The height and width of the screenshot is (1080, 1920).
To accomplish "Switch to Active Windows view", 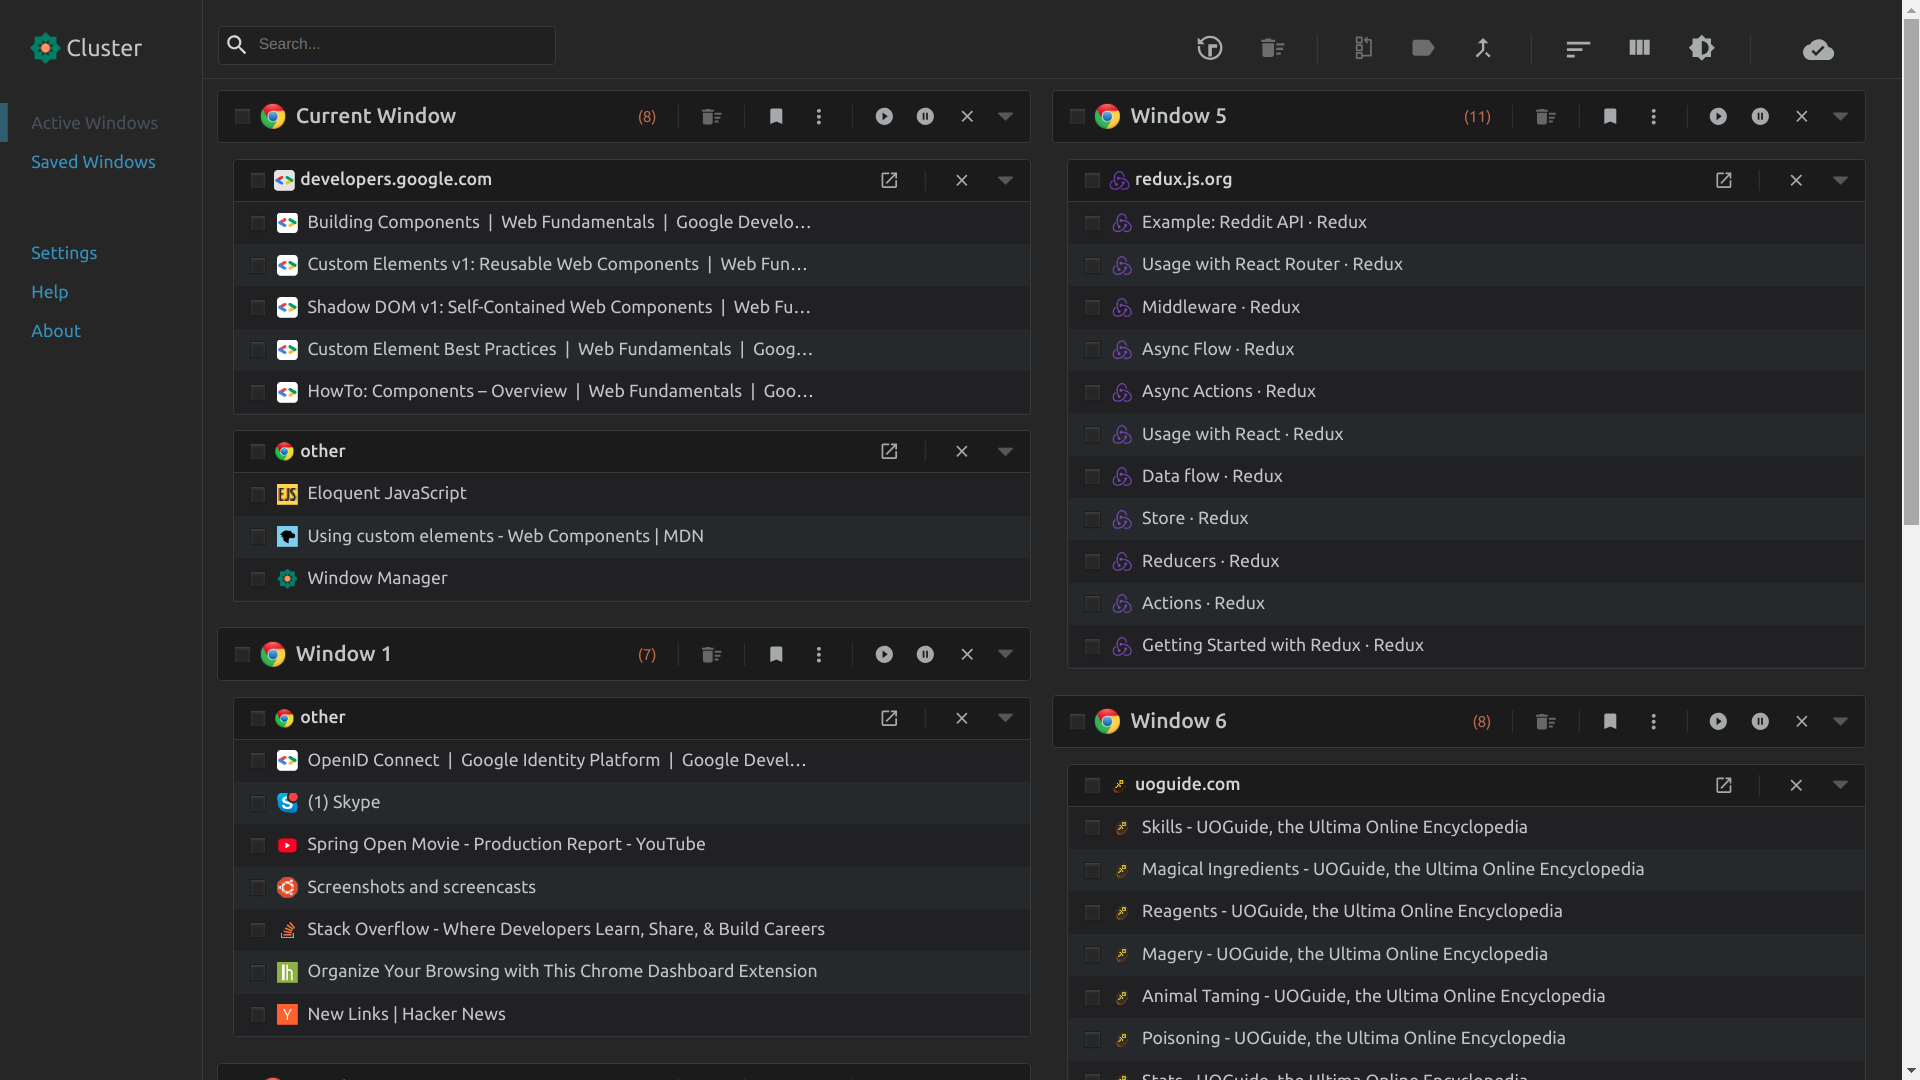I will (95, 123).
